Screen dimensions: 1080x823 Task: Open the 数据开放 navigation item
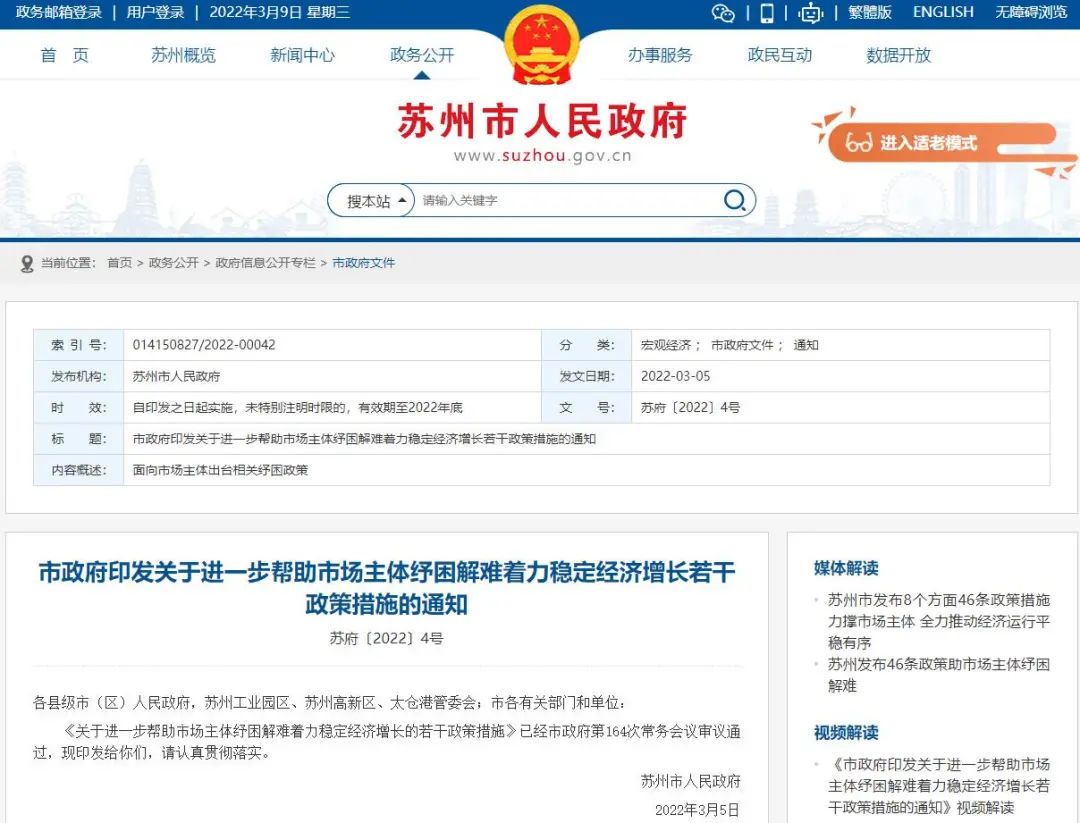coord(898,55)
